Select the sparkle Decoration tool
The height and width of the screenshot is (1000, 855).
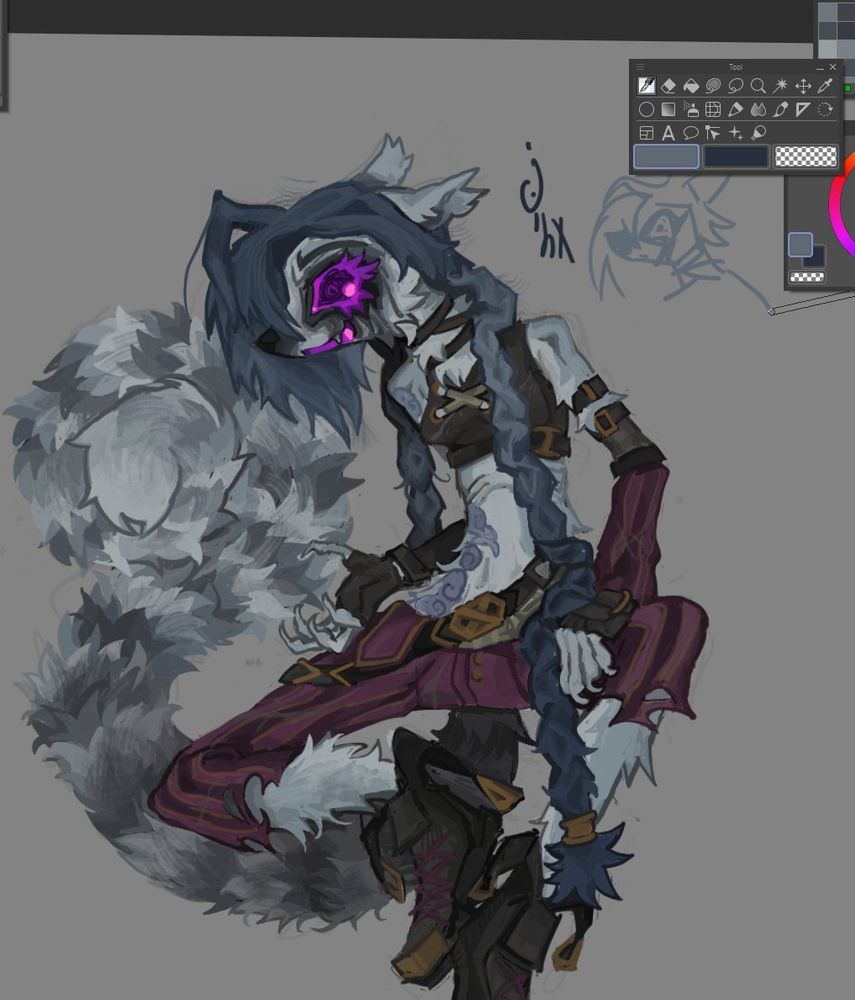(736, 133)
